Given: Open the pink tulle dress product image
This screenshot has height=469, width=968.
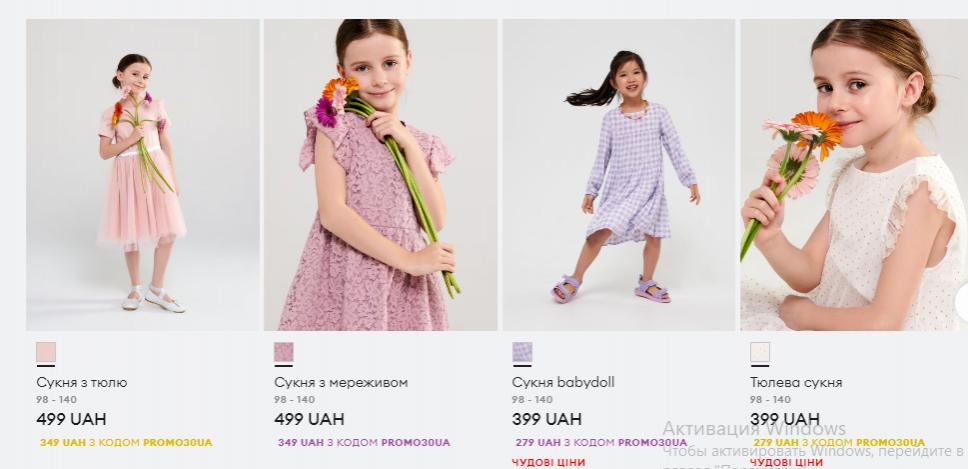Looking at the screenshot, I should pos(143,175).
